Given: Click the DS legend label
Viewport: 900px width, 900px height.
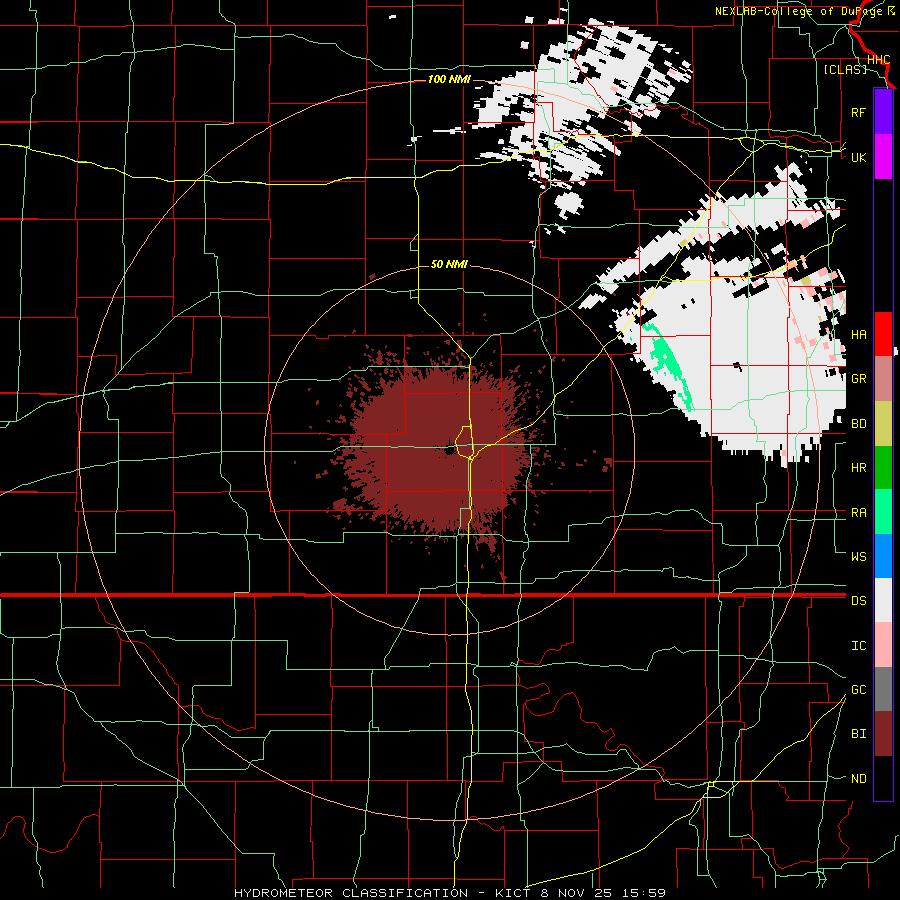Looking at the screenshot, I should (x=858, y=601).
